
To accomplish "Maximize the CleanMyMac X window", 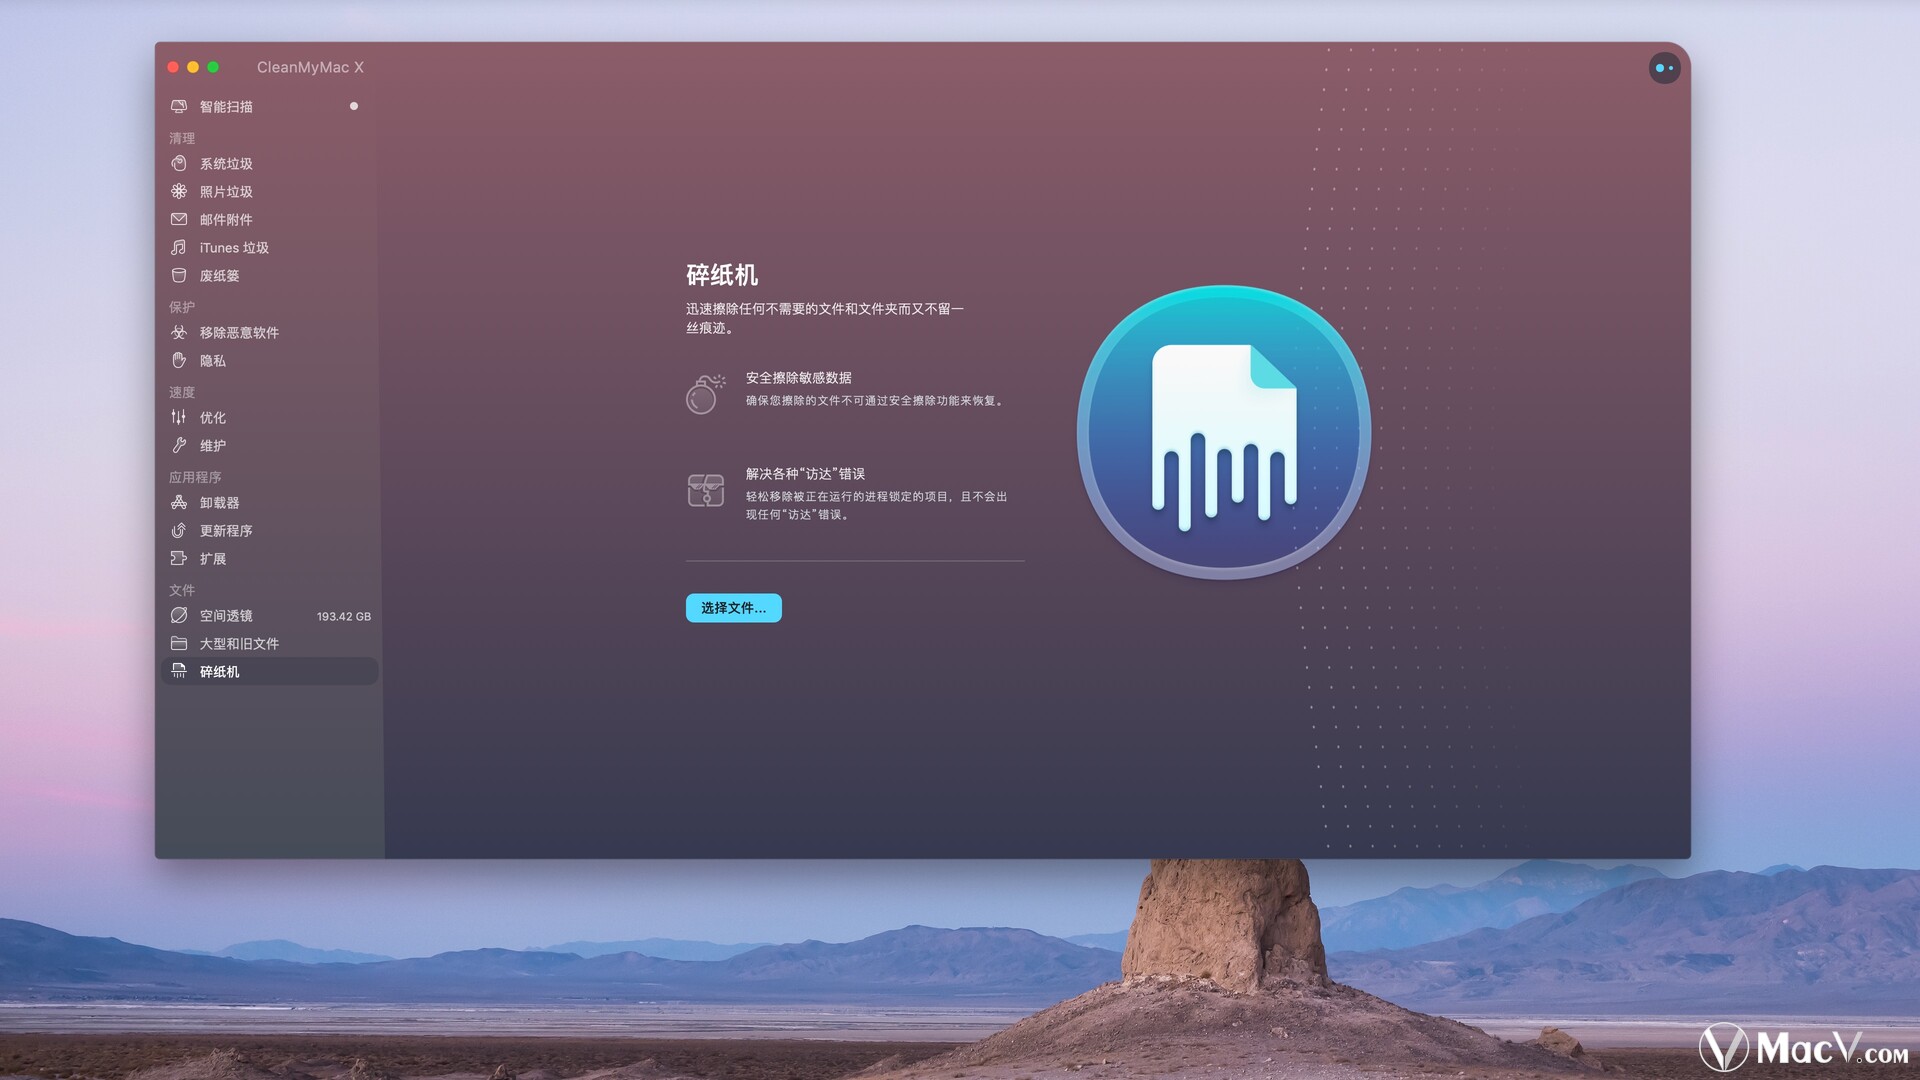I will point(213,67).
